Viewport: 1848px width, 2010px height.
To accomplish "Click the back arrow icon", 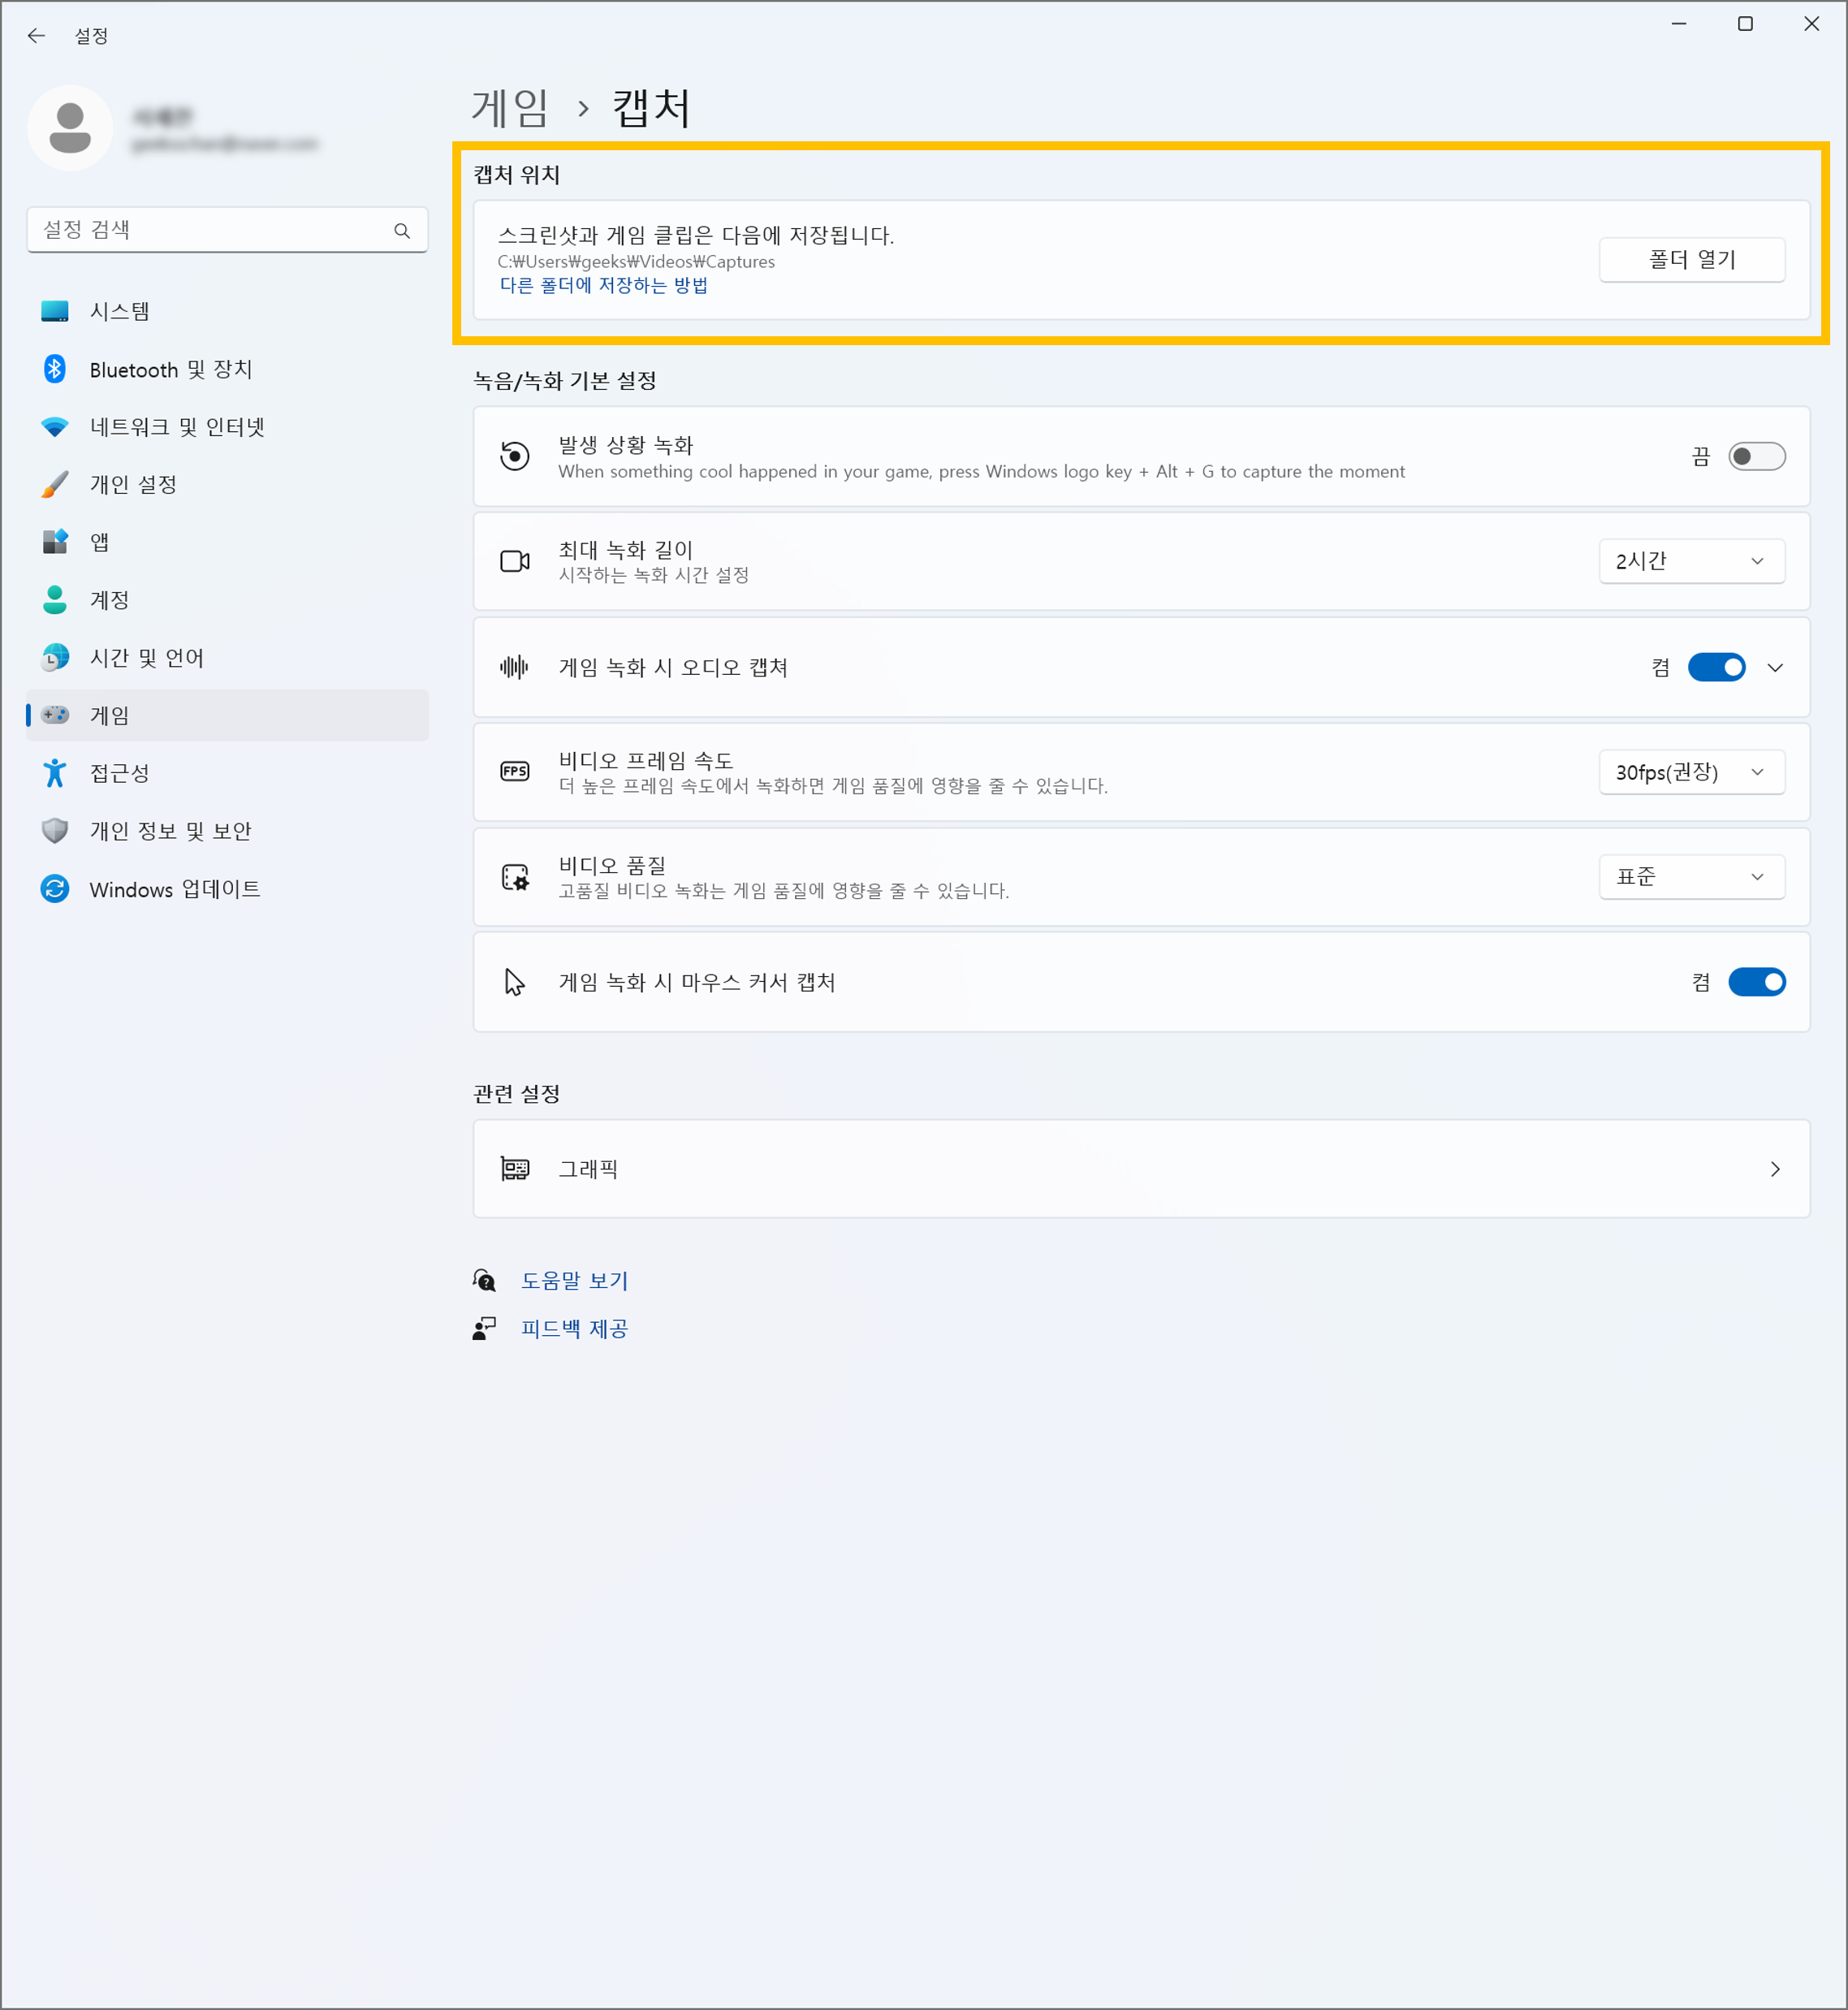I will click(37, 36).
